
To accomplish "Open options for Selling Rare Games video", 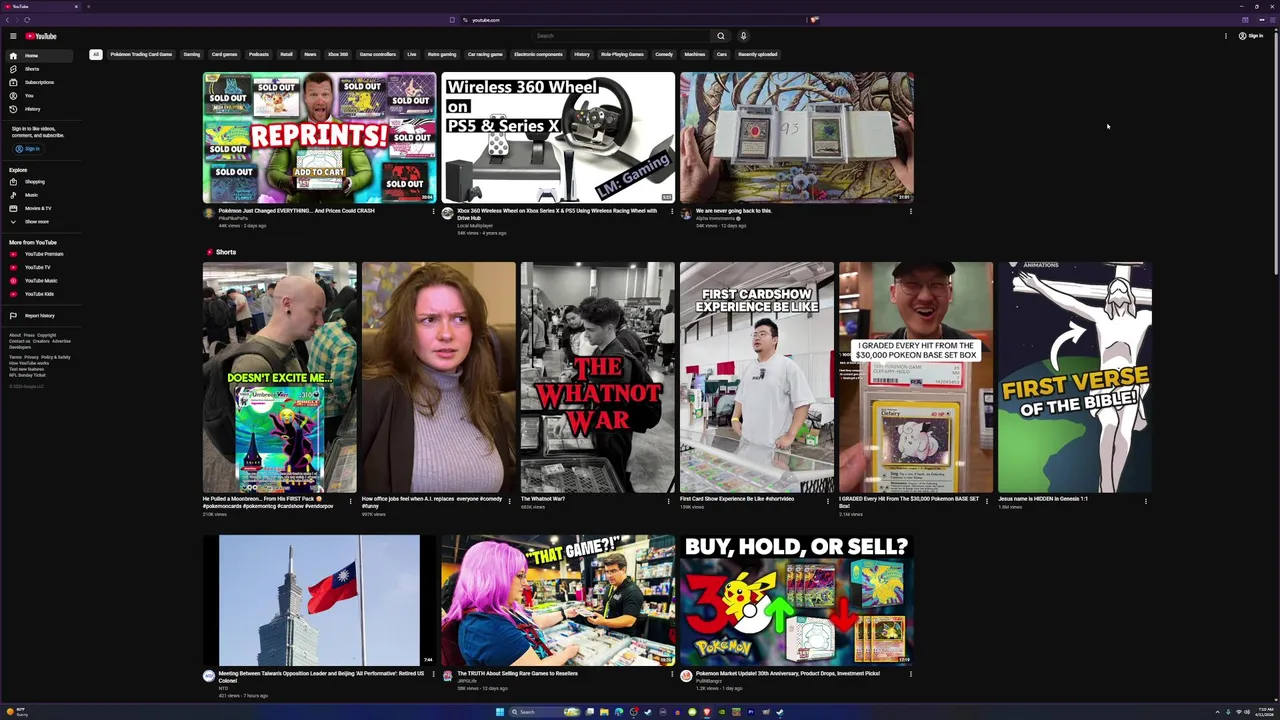I will [x=672, y=675].
